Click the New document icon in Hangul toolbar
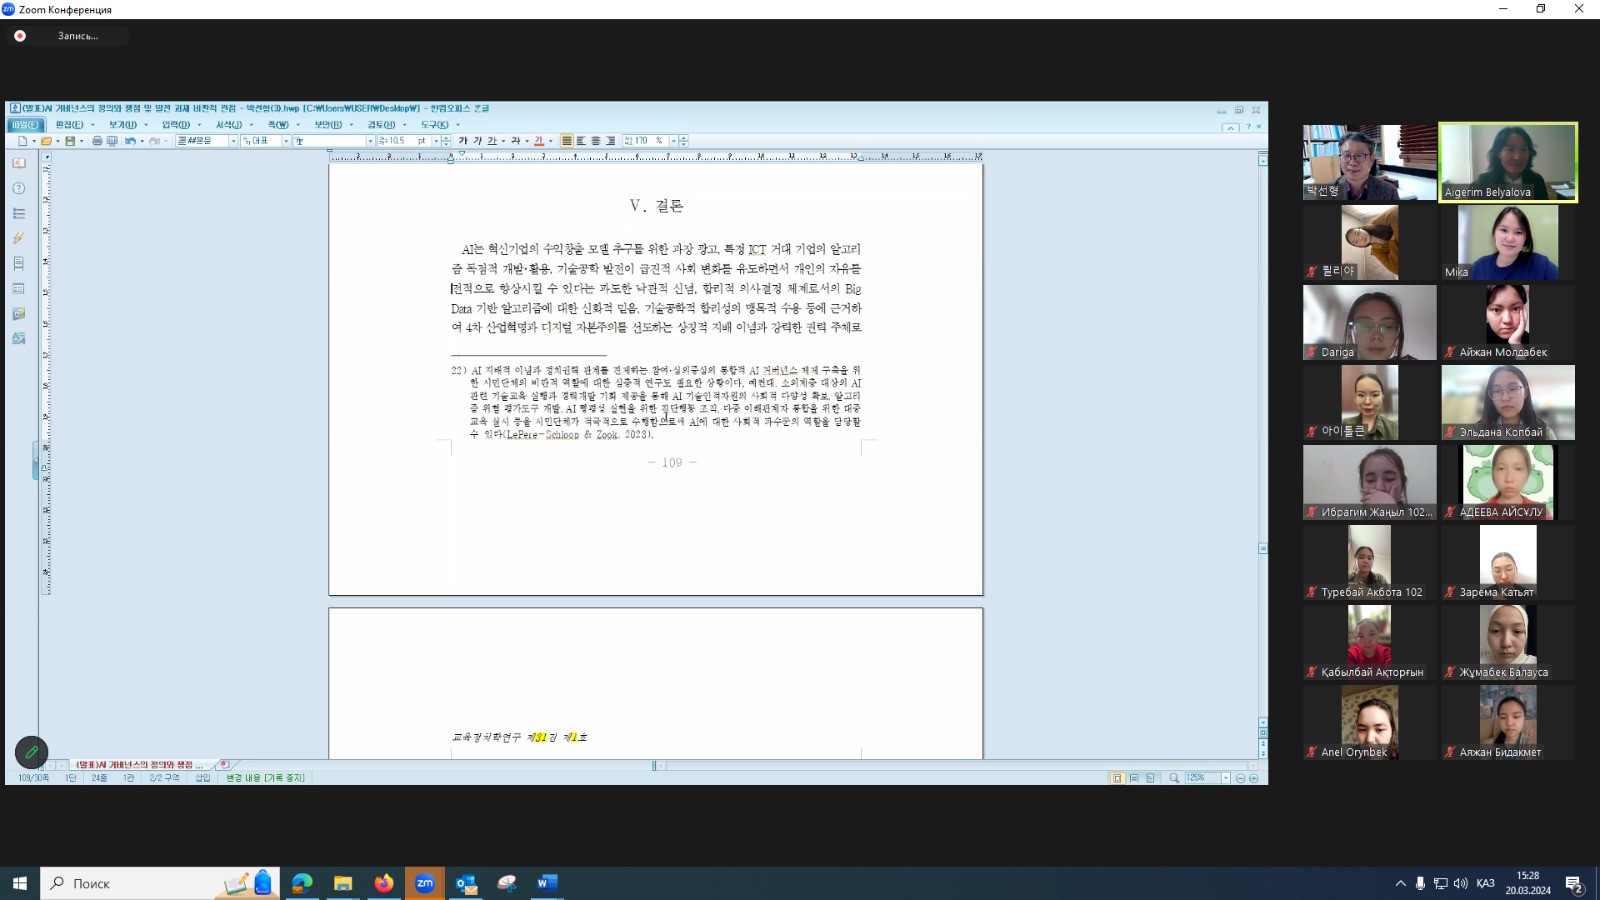Image resolution: width=1600 pixels, height=900 pixels. click(22, 141)
